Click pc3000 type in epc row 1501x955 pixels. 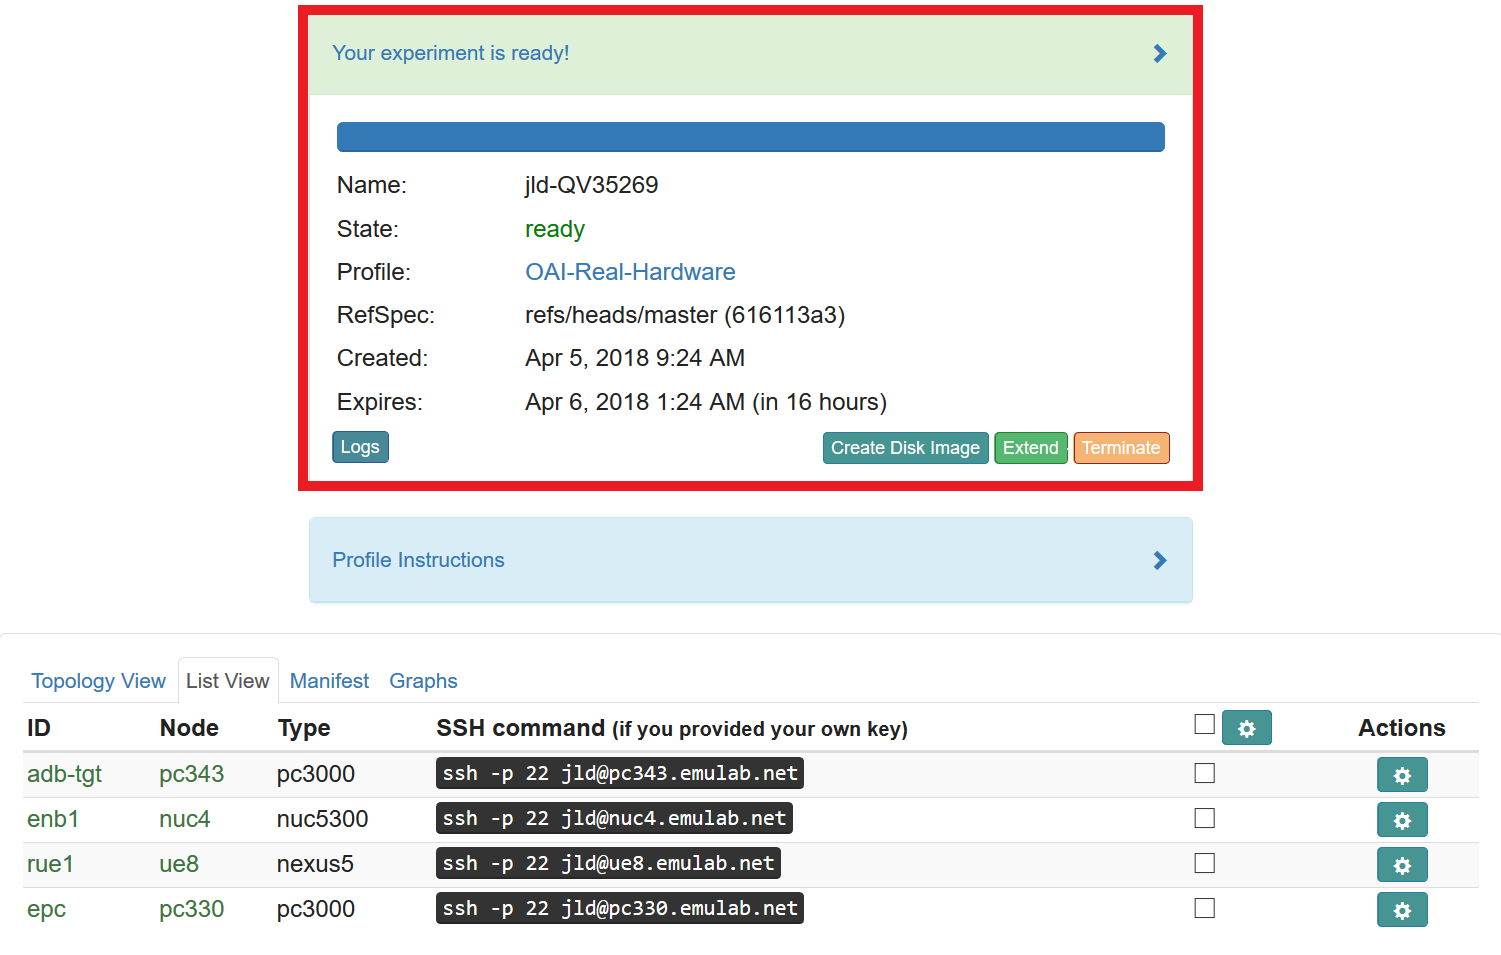pyautogui.click(x=316, y=909)
